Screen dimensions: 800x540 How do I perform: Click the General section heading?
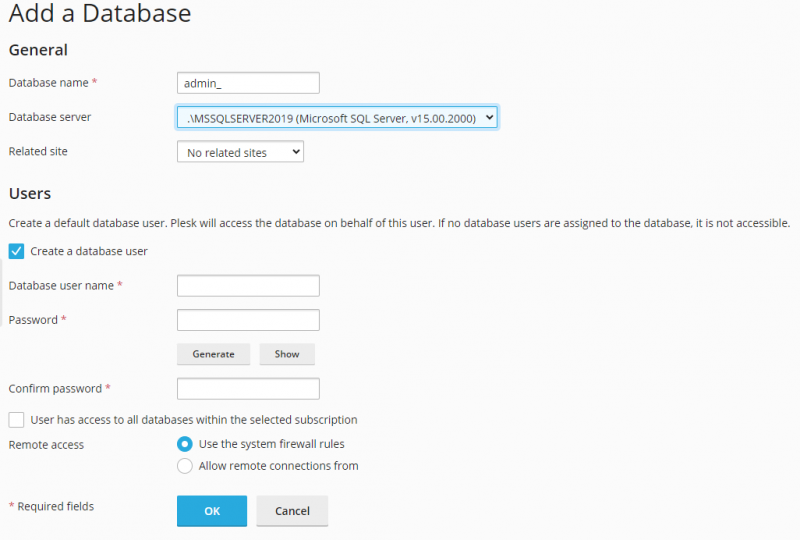(x=38, y=50)
